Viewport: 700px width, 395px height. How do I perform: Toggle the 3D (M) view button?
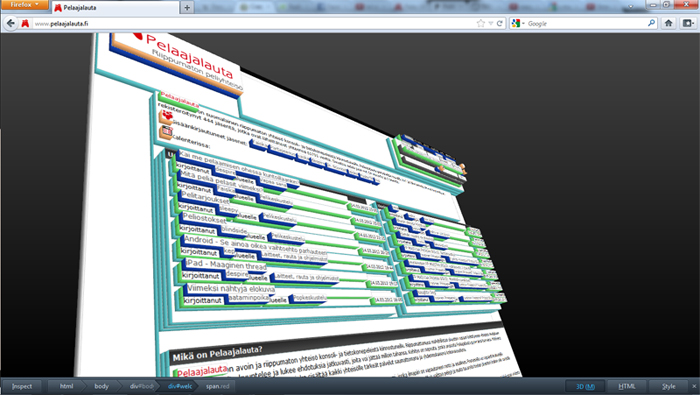coord(585,387)
